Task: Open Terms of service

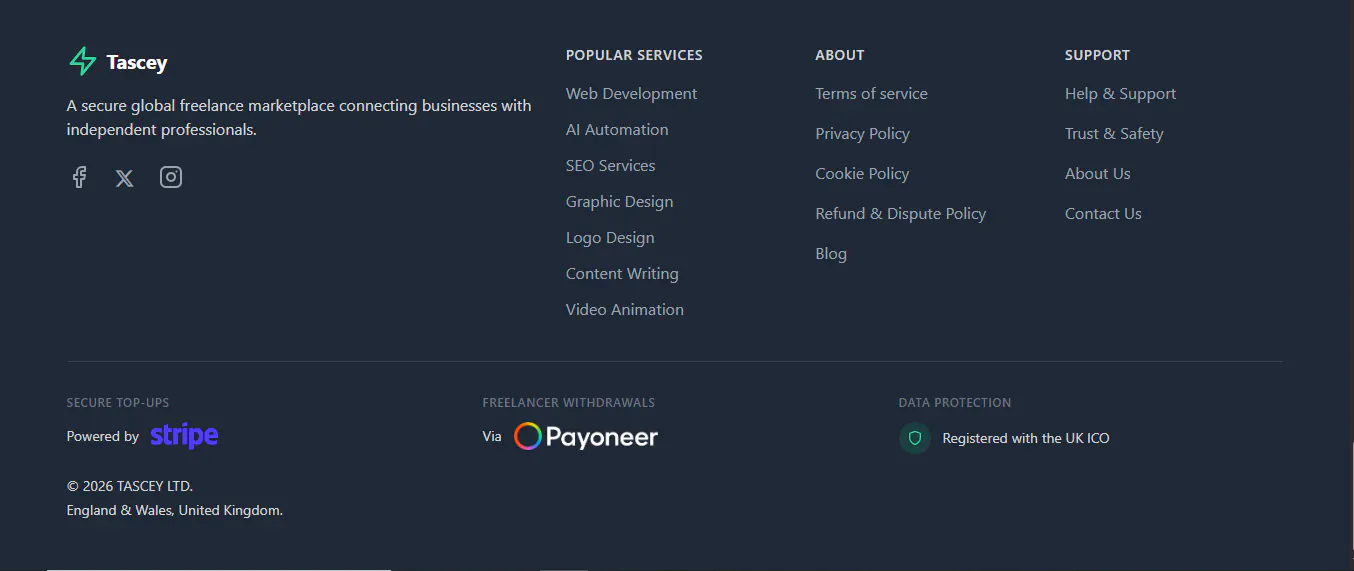Action: 871,94
